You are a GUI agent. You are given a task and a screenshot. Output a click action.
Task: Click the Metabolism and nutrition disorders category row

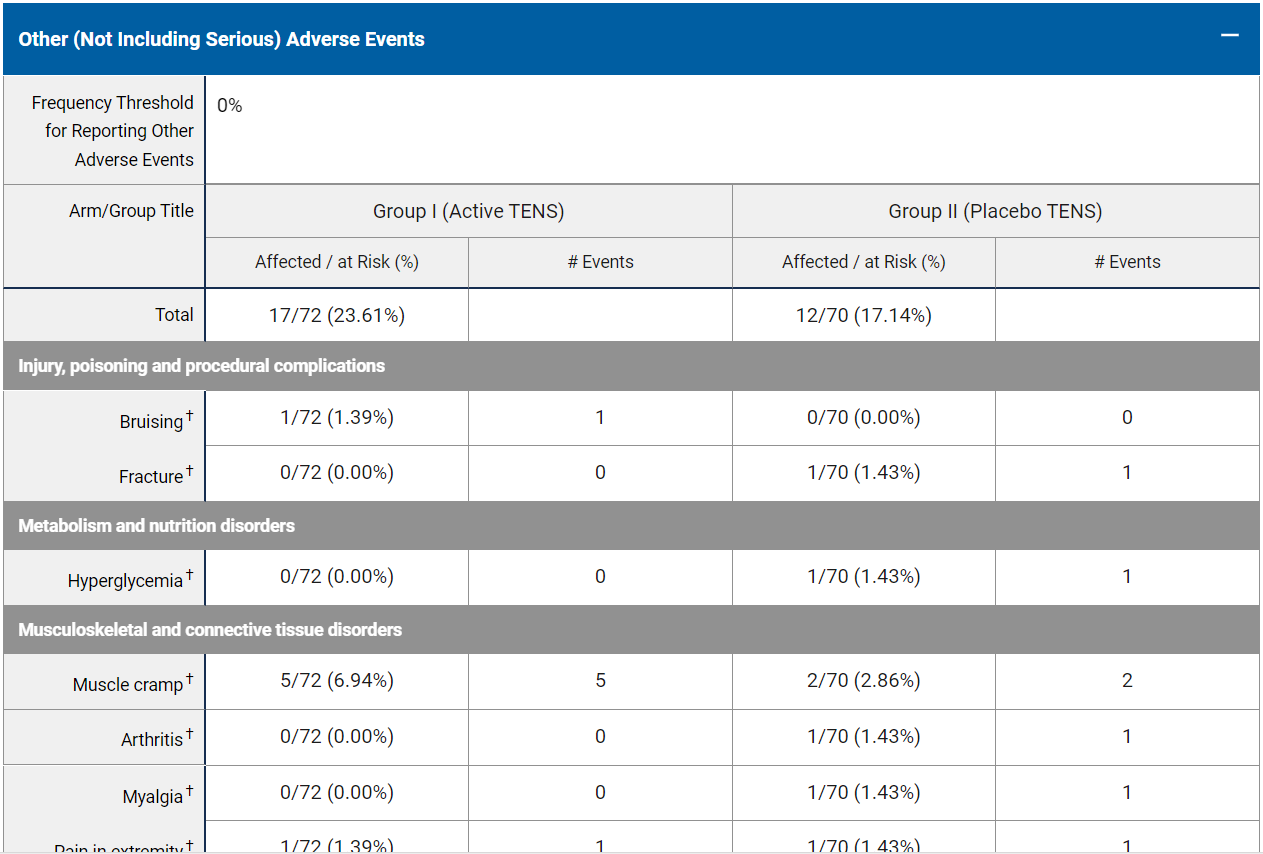pos(631,526)
